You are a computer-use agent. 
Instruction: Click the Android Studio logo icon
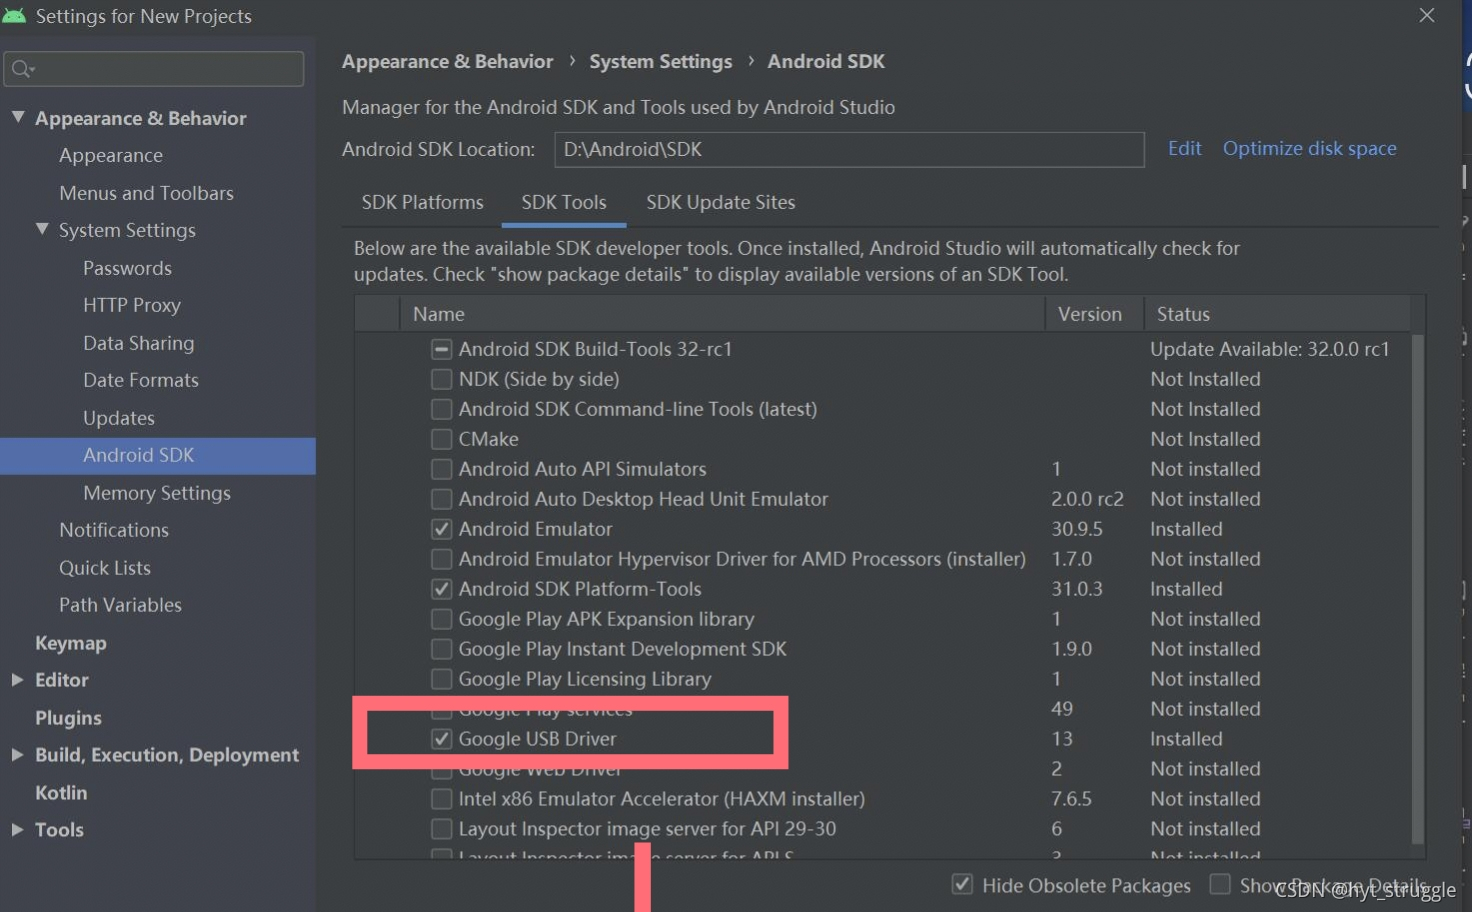14,16
